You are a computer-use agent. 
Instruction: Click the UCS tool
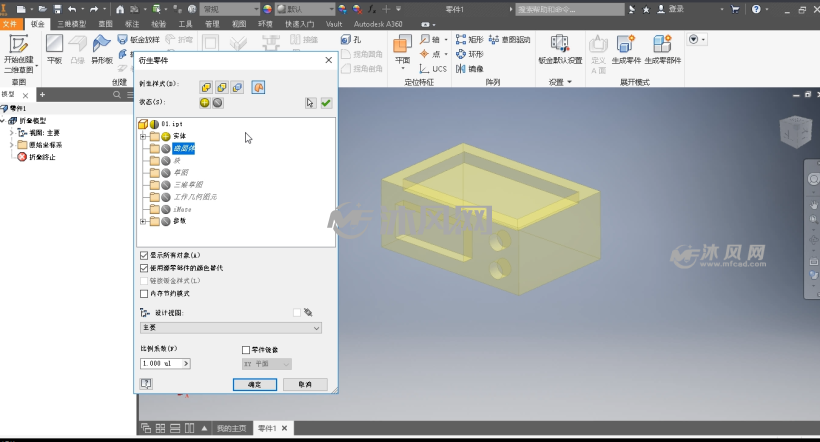click(x=433, y=69)
